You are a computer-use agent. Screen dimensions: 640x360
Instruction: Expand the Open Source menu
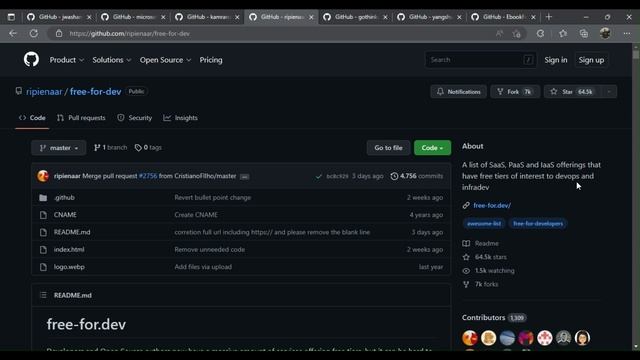coord(165,60)
